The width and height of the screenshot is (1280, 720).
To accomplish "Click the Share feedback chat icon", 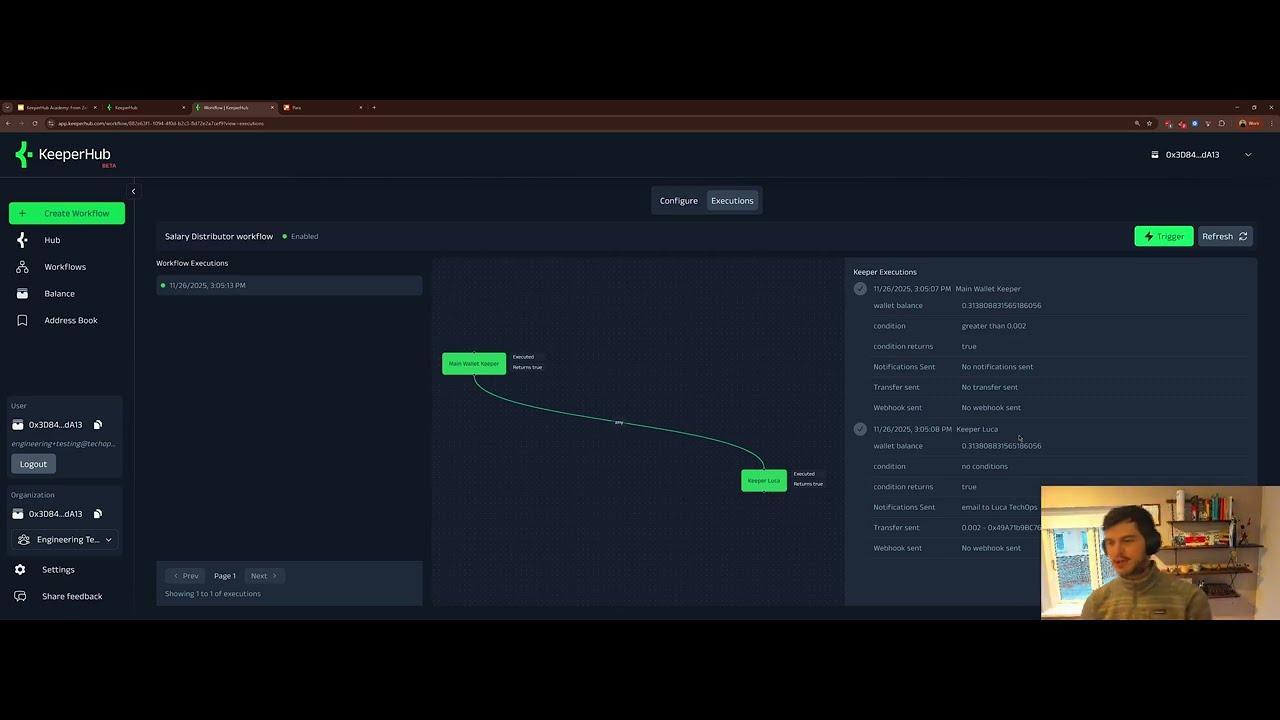I will 19,596.
